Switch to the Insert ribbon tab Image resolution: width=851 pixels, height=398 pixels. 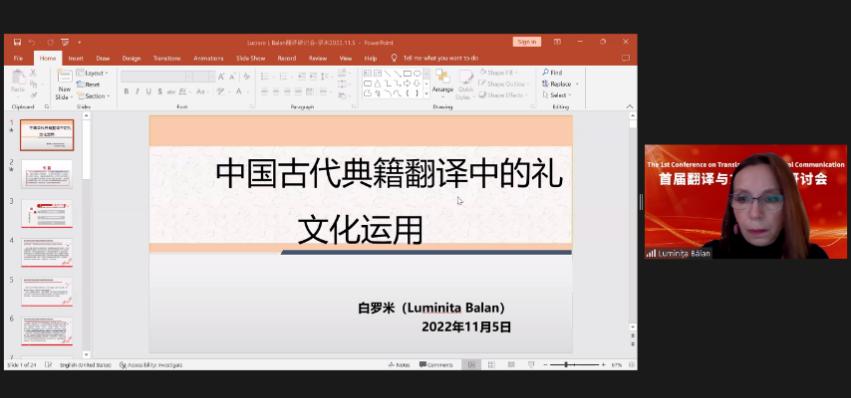pos(76,58)
